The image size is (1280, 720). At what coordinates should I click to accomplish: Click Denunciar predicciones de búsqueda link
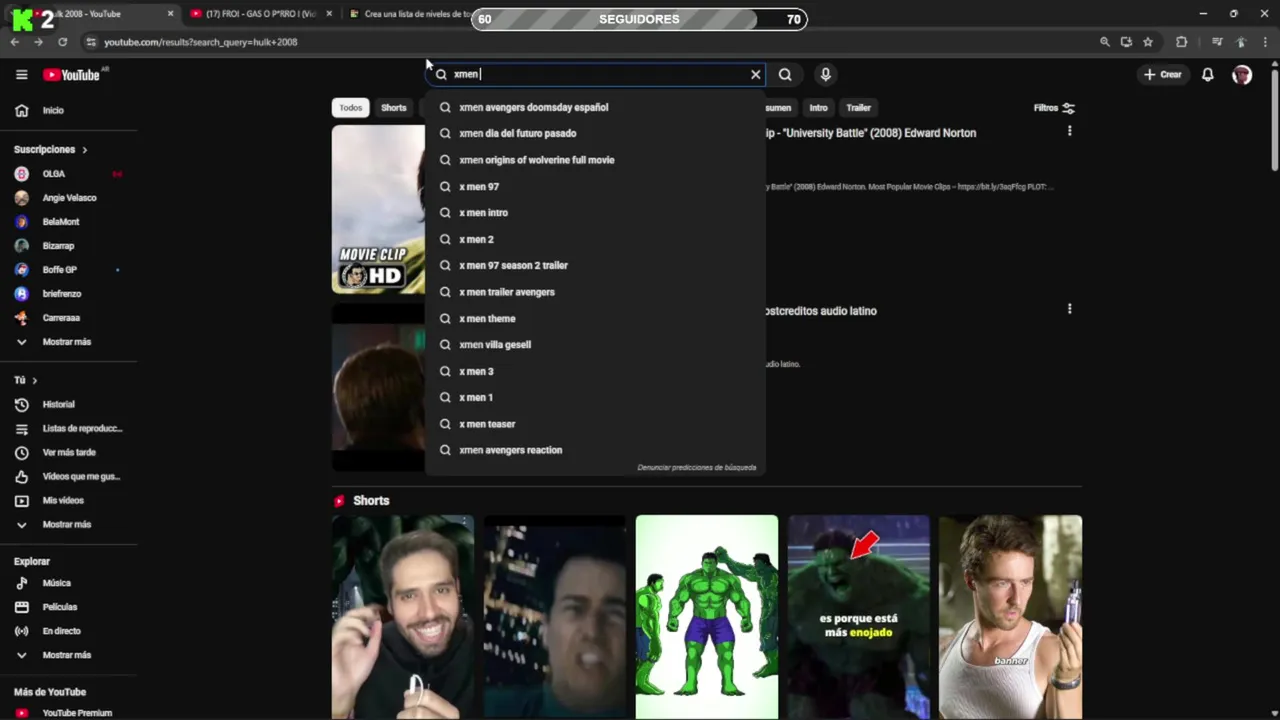pos(697,468)
